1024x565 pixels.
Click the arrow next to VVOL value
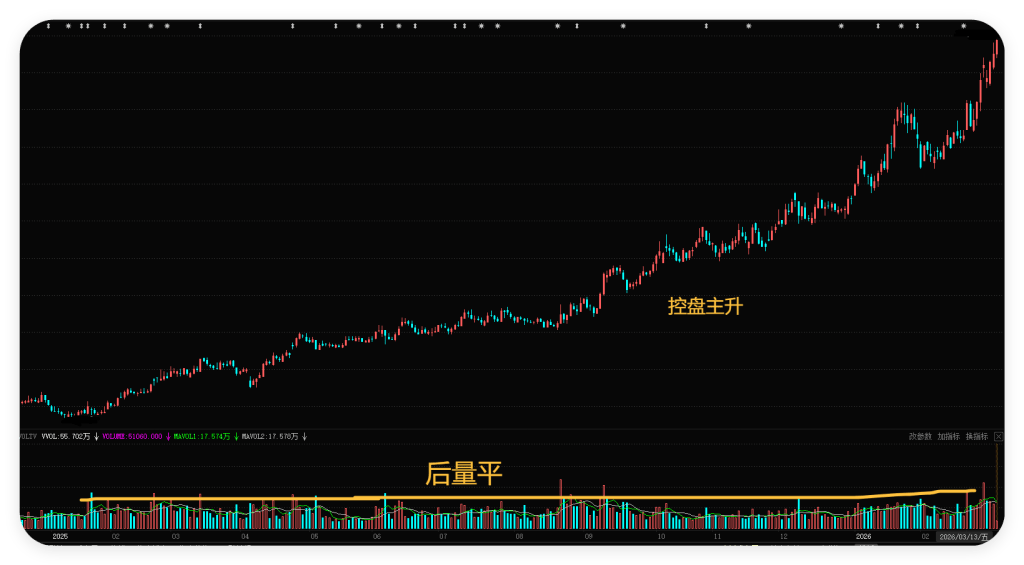click(x=96, y=437)
